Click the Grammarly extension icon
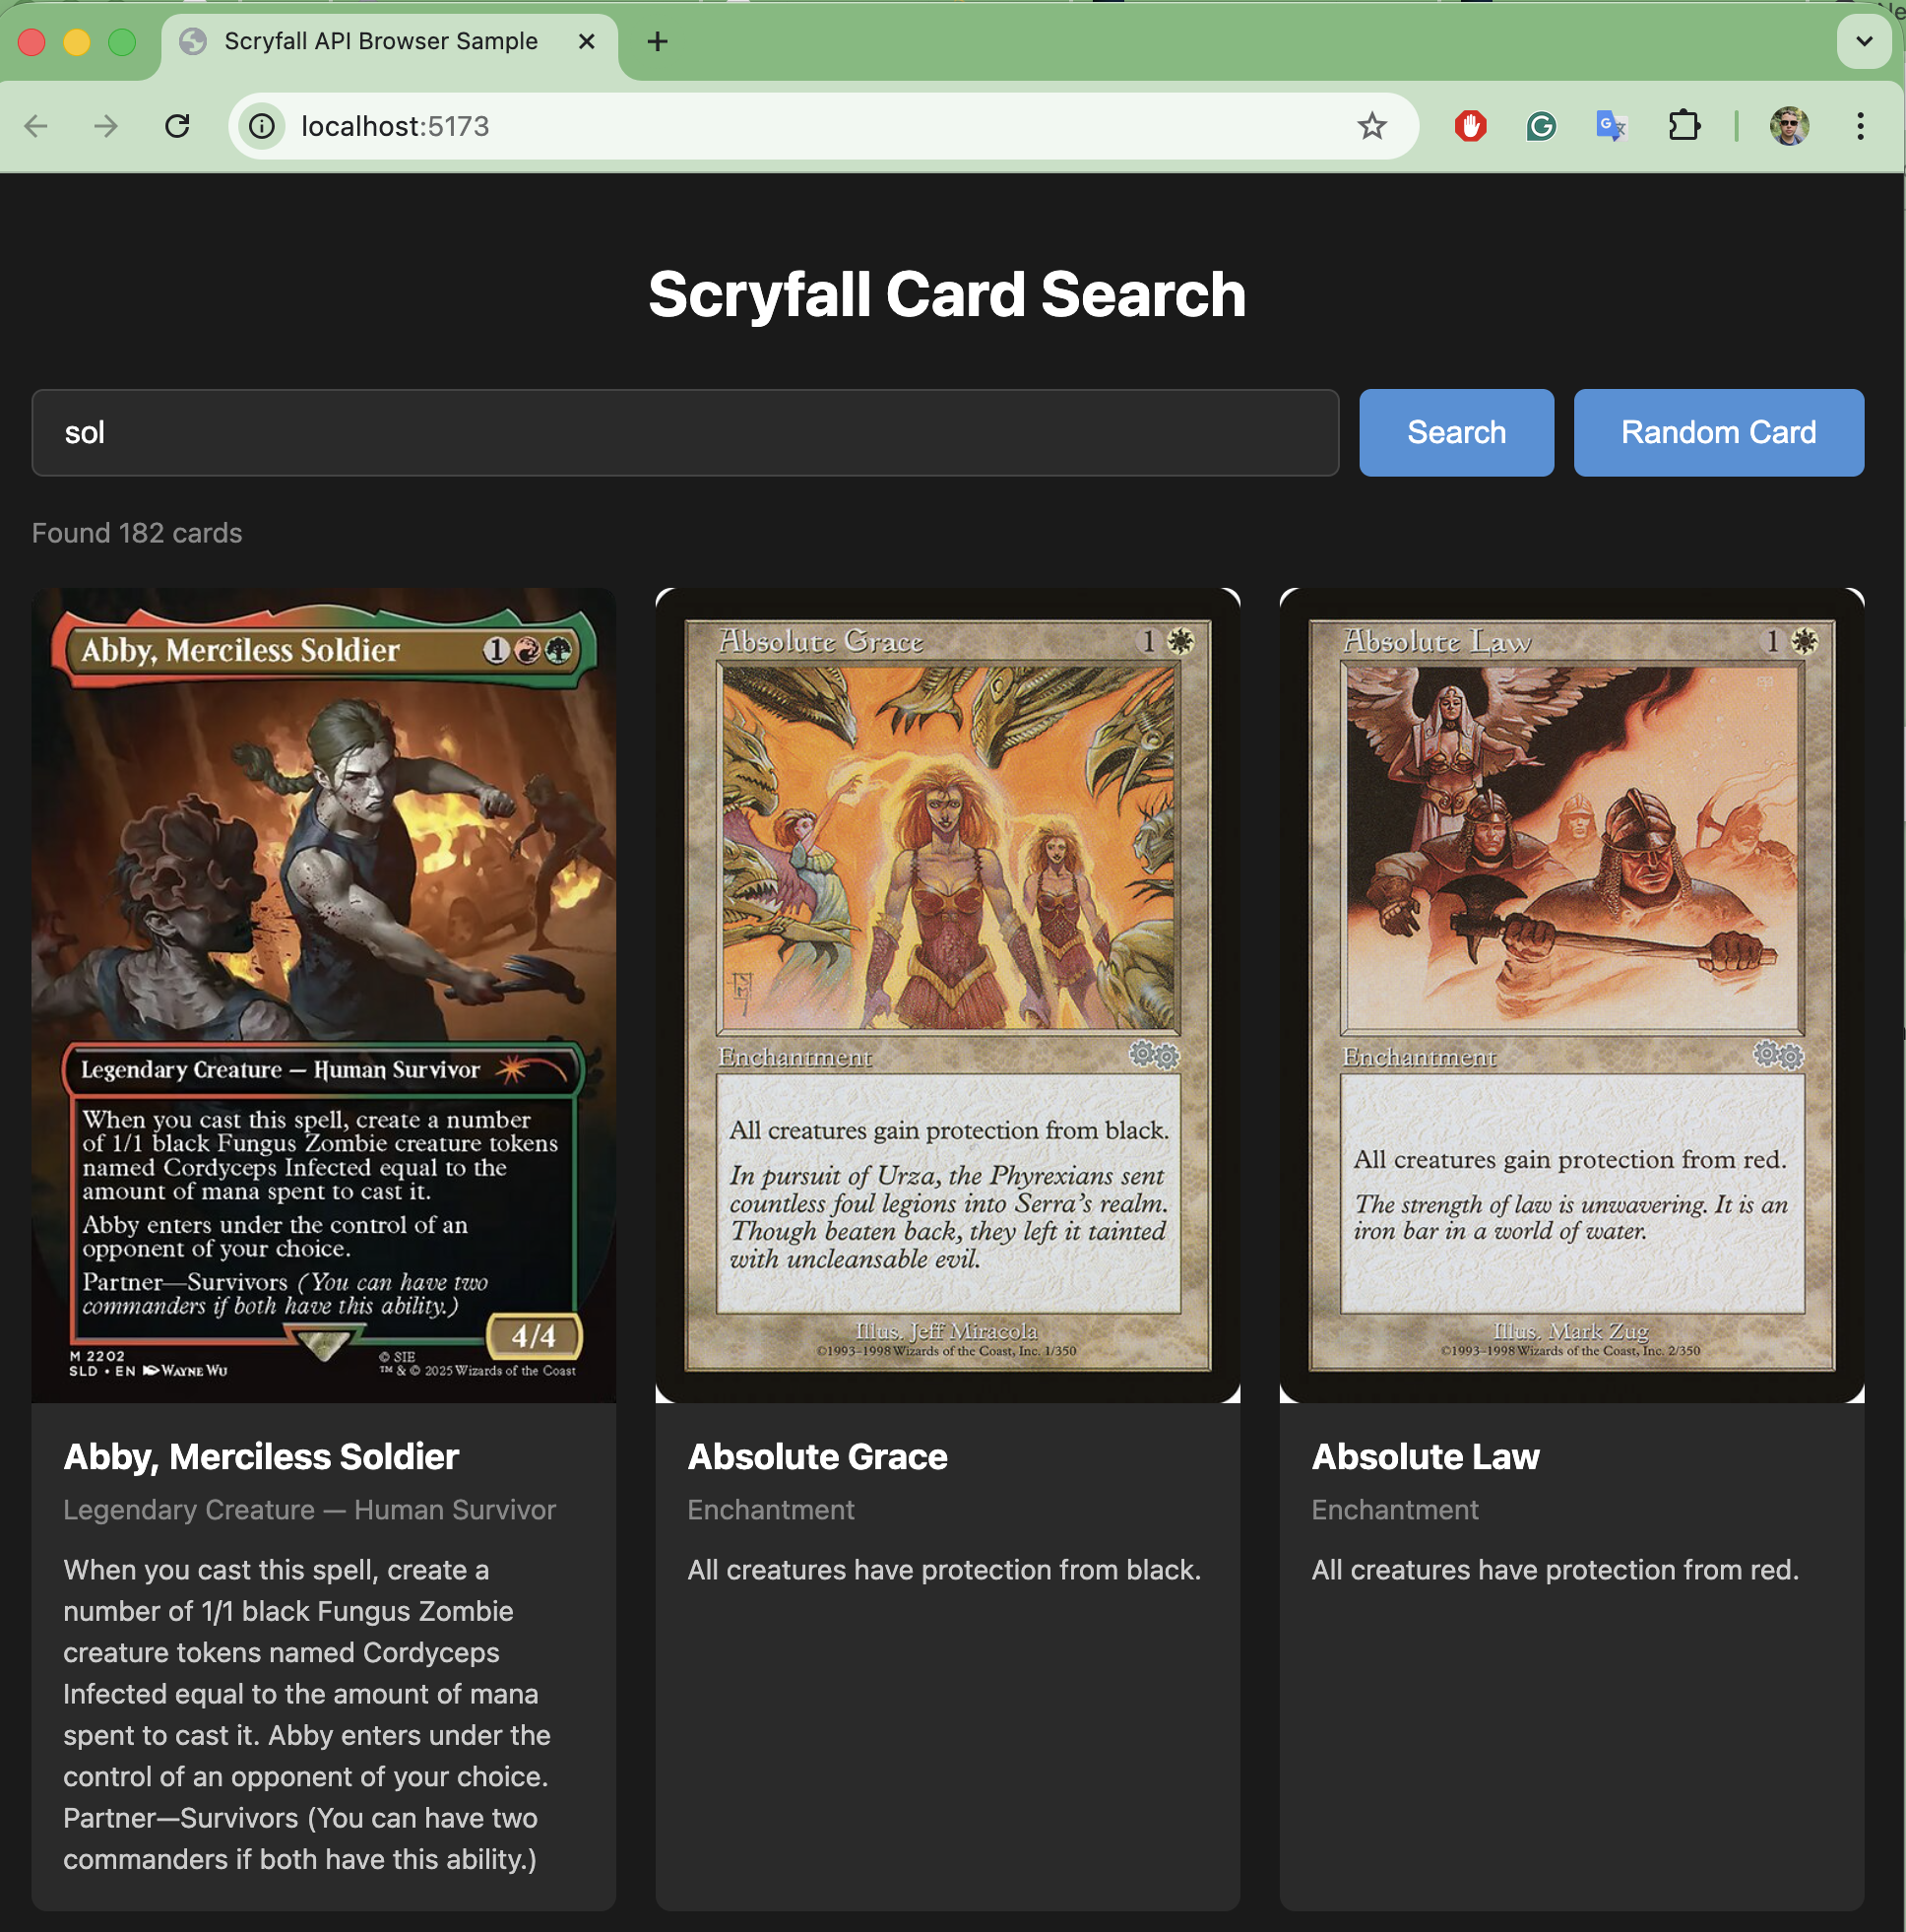 pos(1539,125)
